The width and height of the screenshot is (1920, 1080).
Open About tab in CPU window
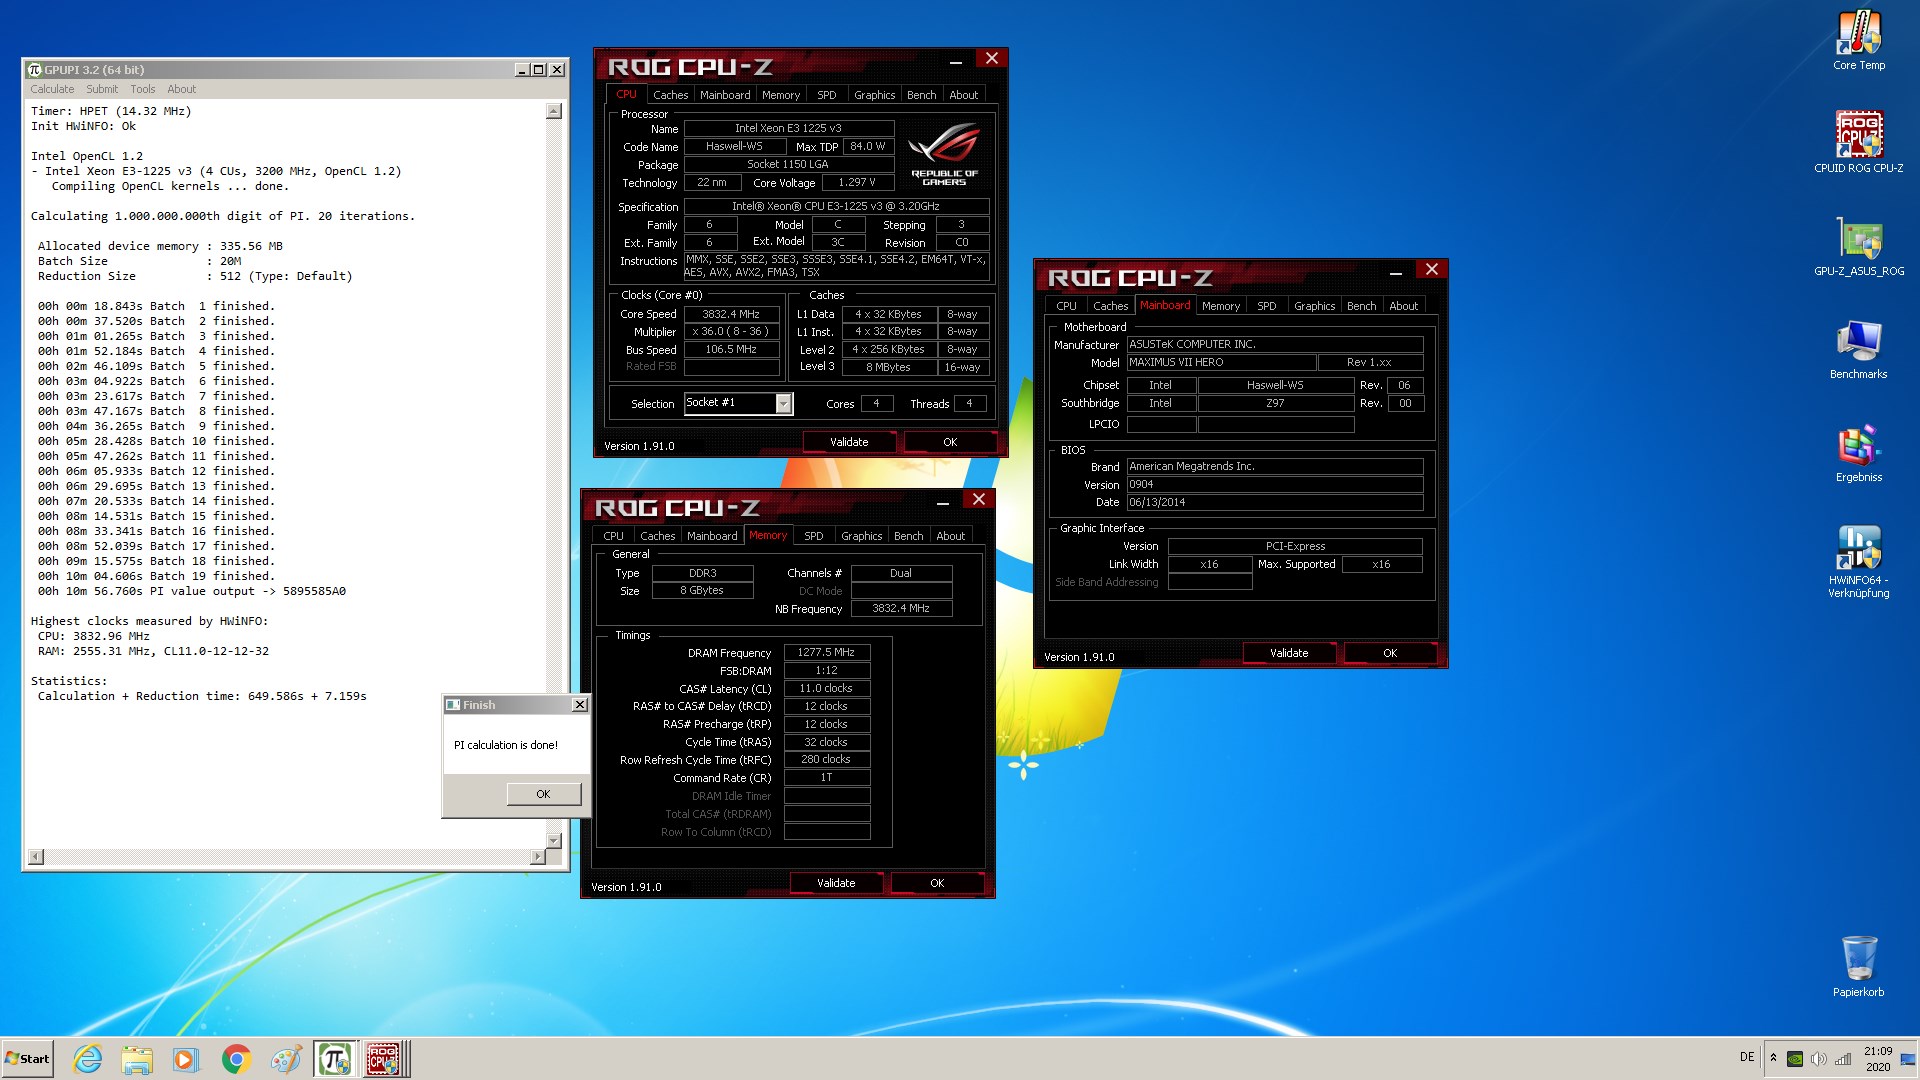click(964, 95)
